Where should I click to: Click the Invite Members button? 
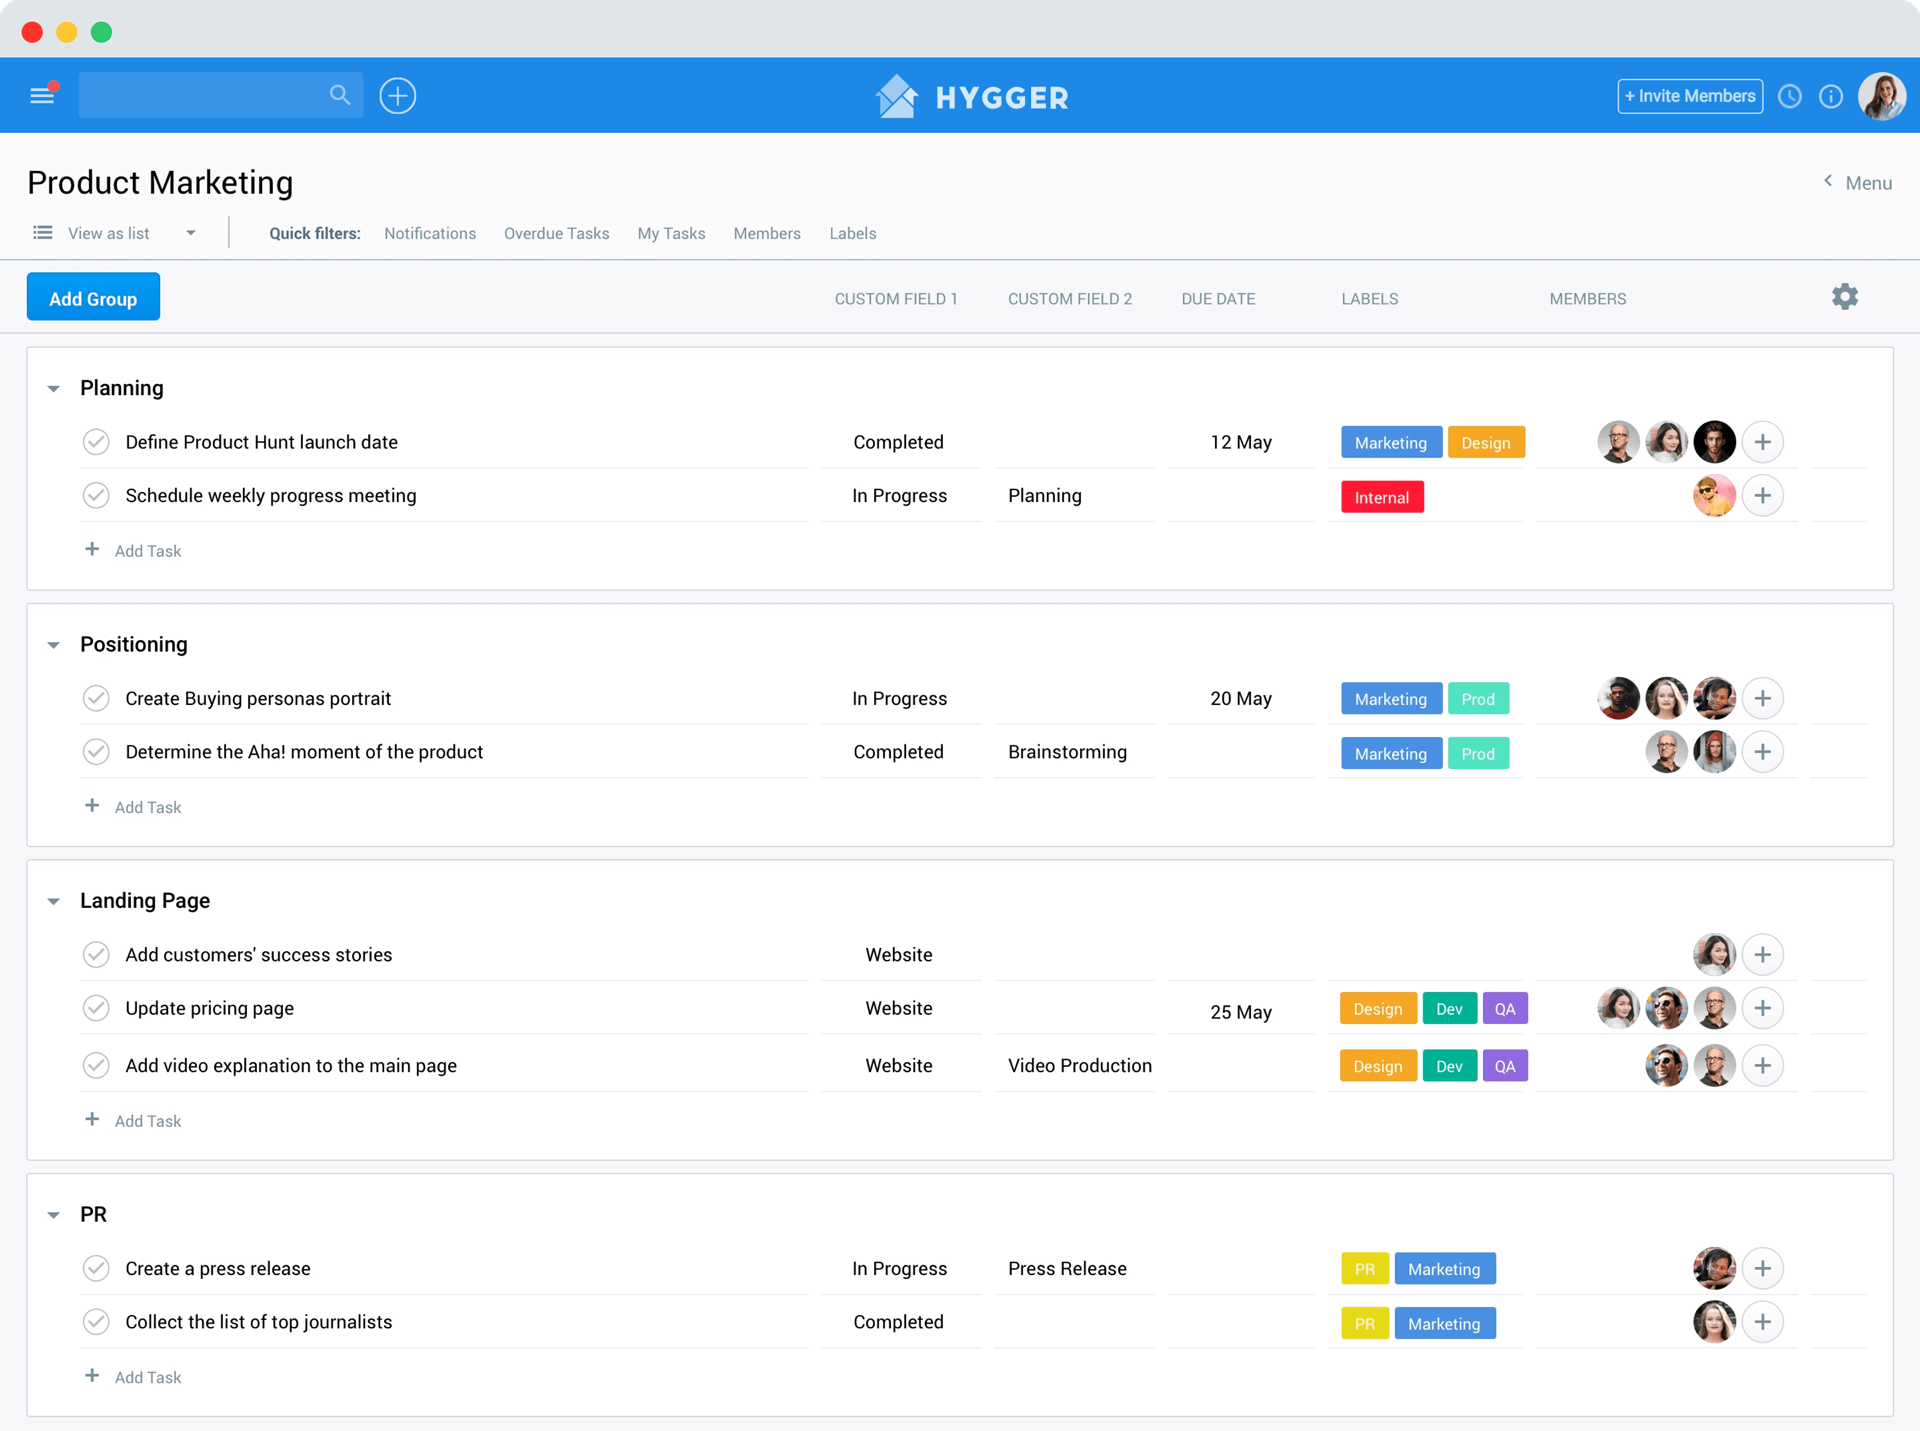point(1689,96)
